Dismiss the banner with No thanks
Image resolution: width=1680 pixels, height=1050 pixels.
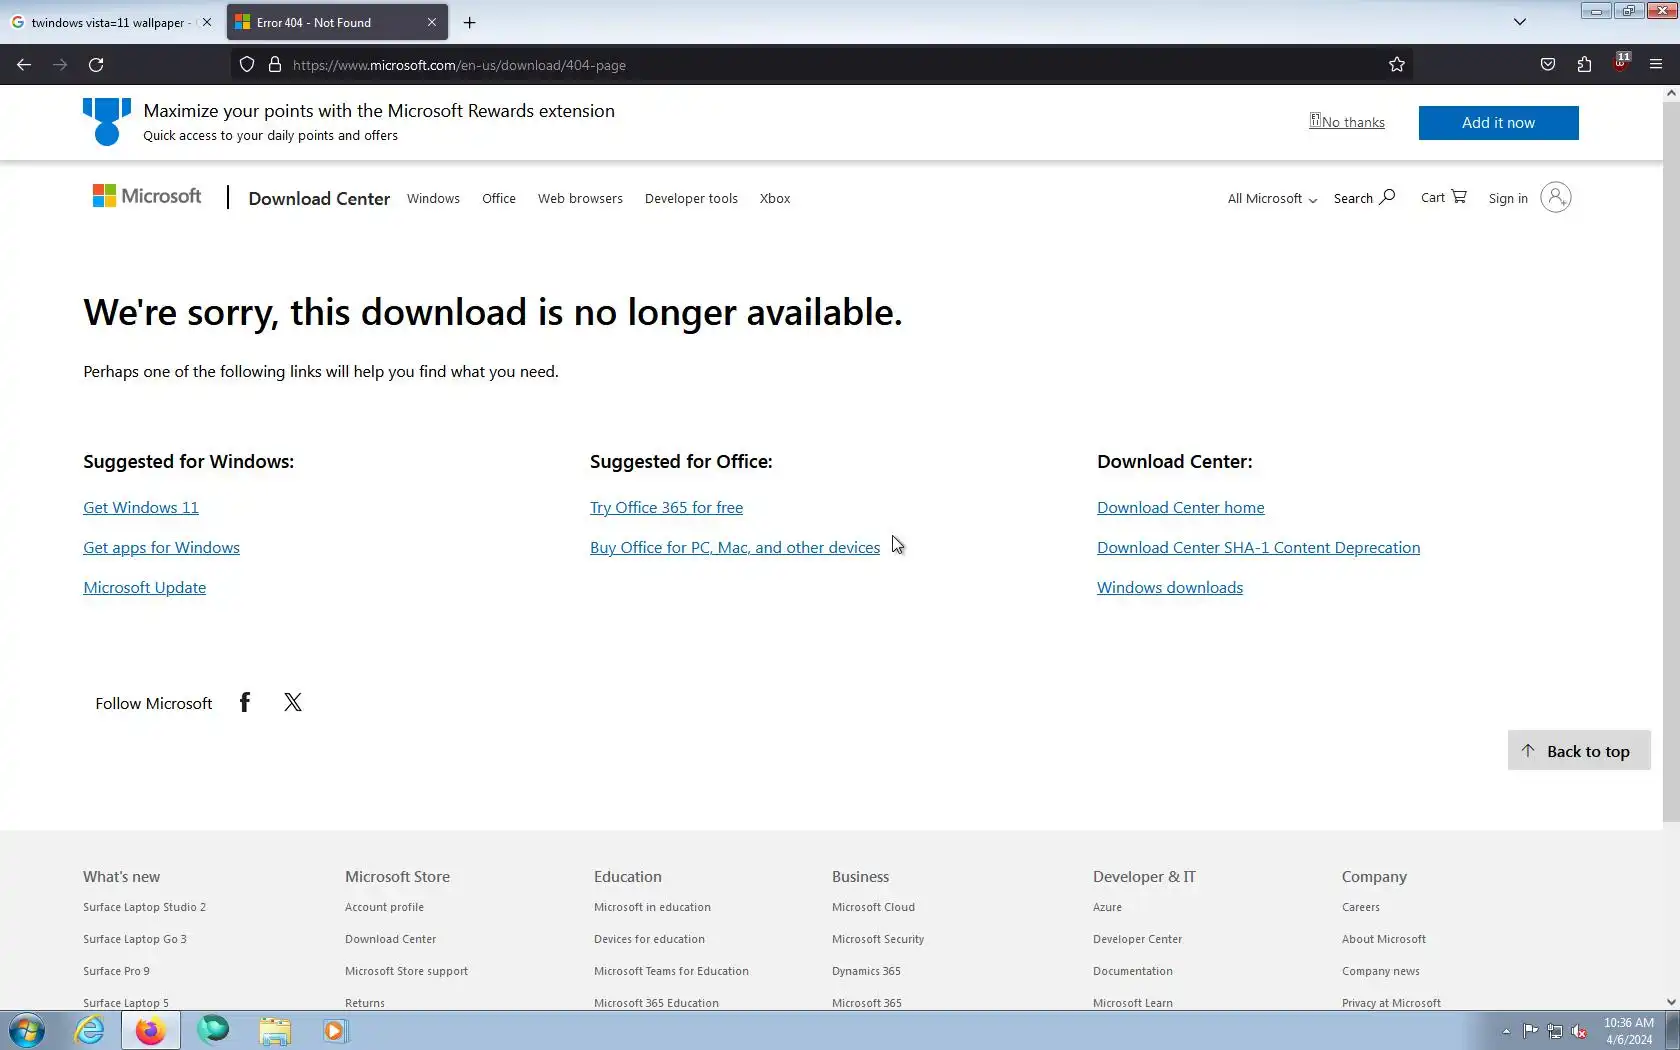pyautogui.click(x=1347, y=122)
